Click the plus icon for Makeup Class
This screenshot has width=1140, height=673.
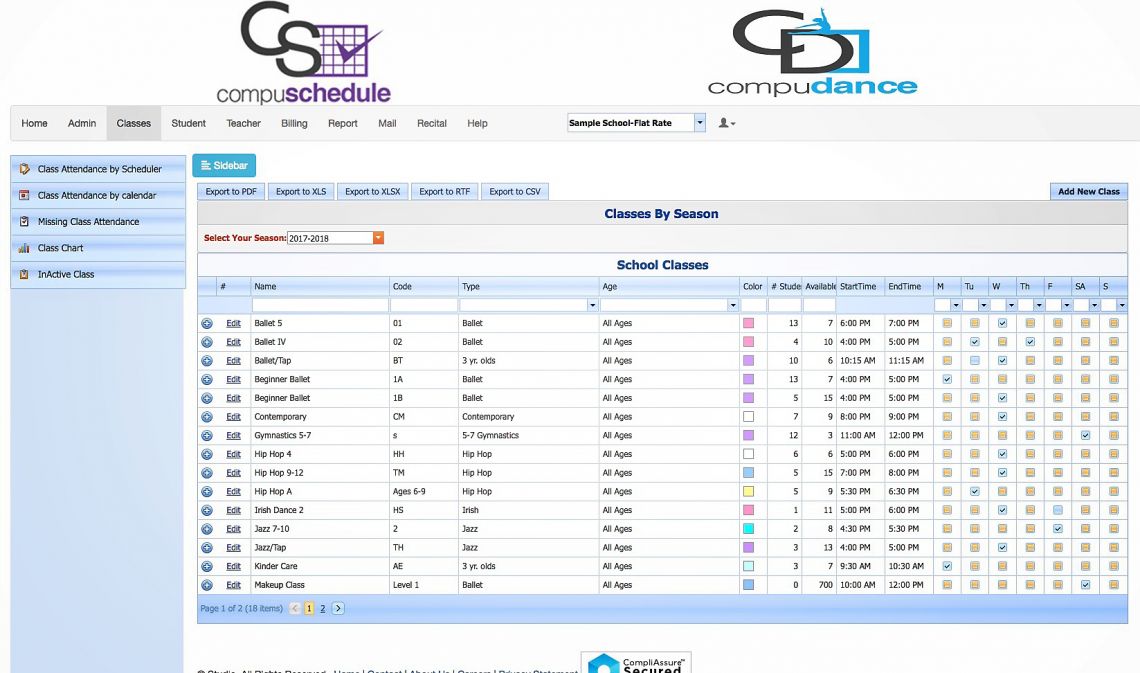207,585
